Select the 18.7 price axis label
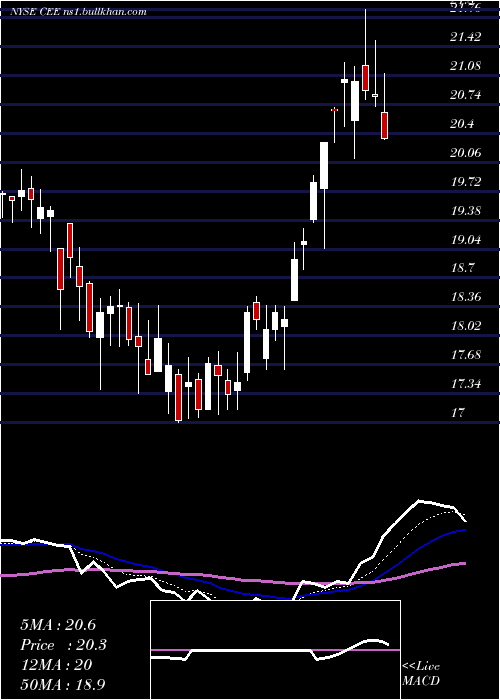This screenshot has width=500, height=700. 462,268
